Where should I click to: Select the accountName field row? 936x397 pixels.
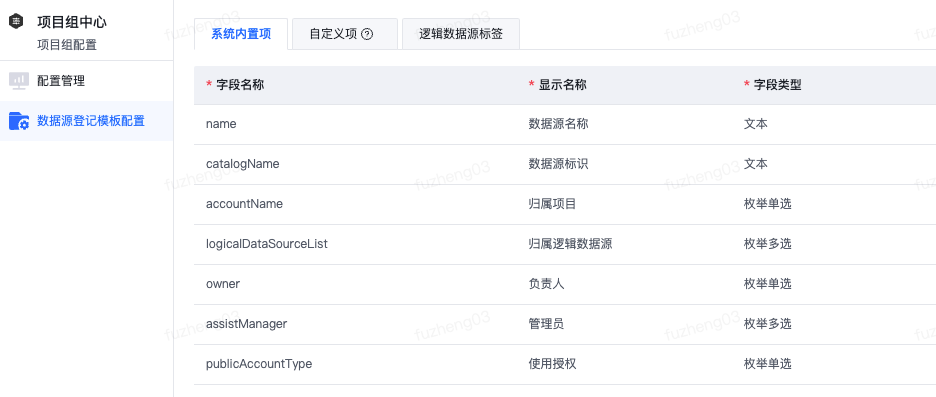[565, 204]
